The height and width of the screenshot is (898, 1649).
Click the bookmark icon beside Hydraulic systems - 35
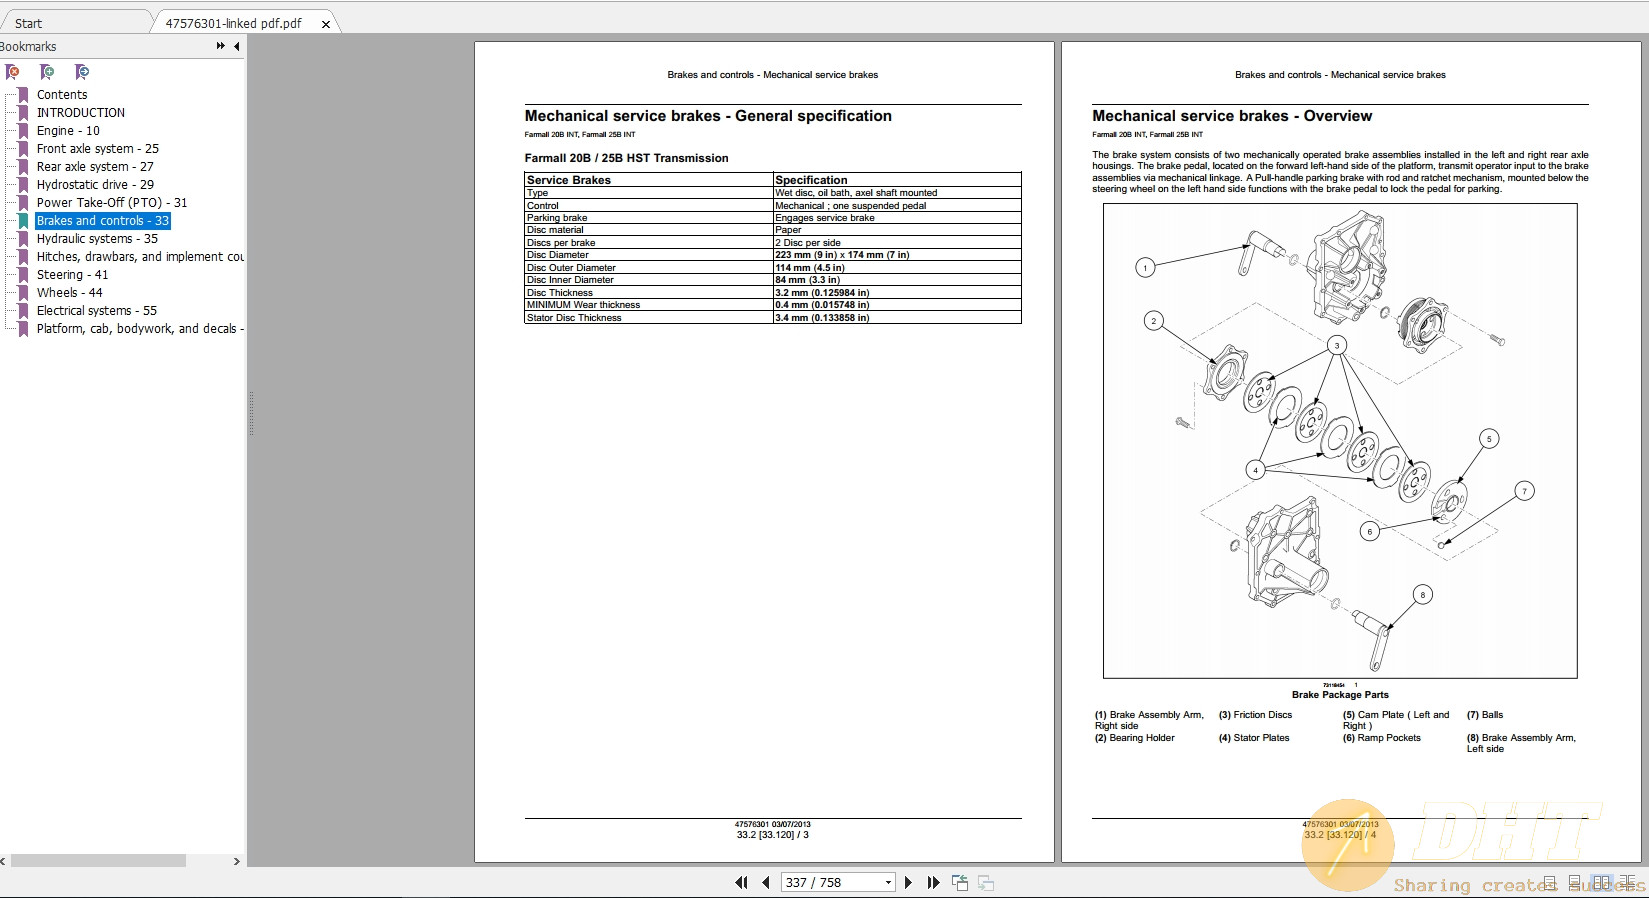coord(24,239)
